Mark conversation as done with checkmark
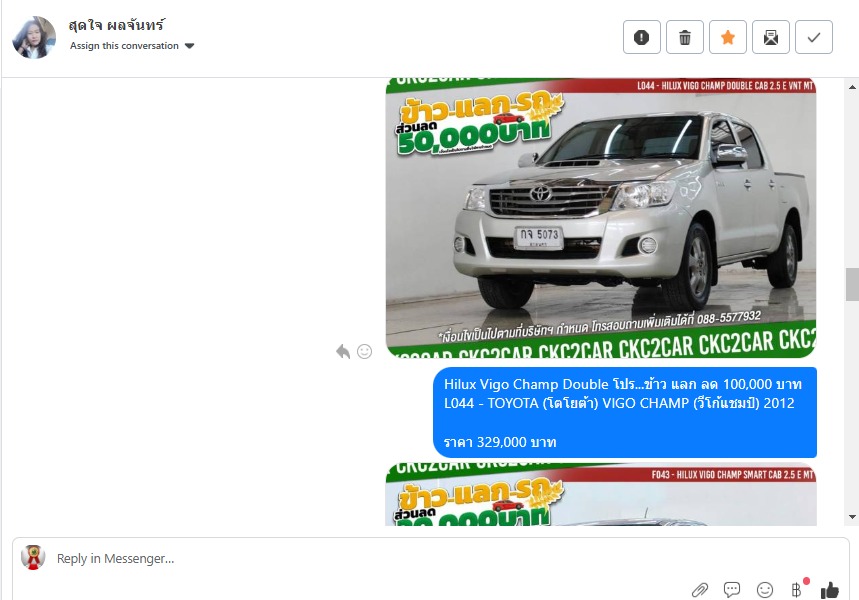This screenshot has width=859, height=600. 814,37
